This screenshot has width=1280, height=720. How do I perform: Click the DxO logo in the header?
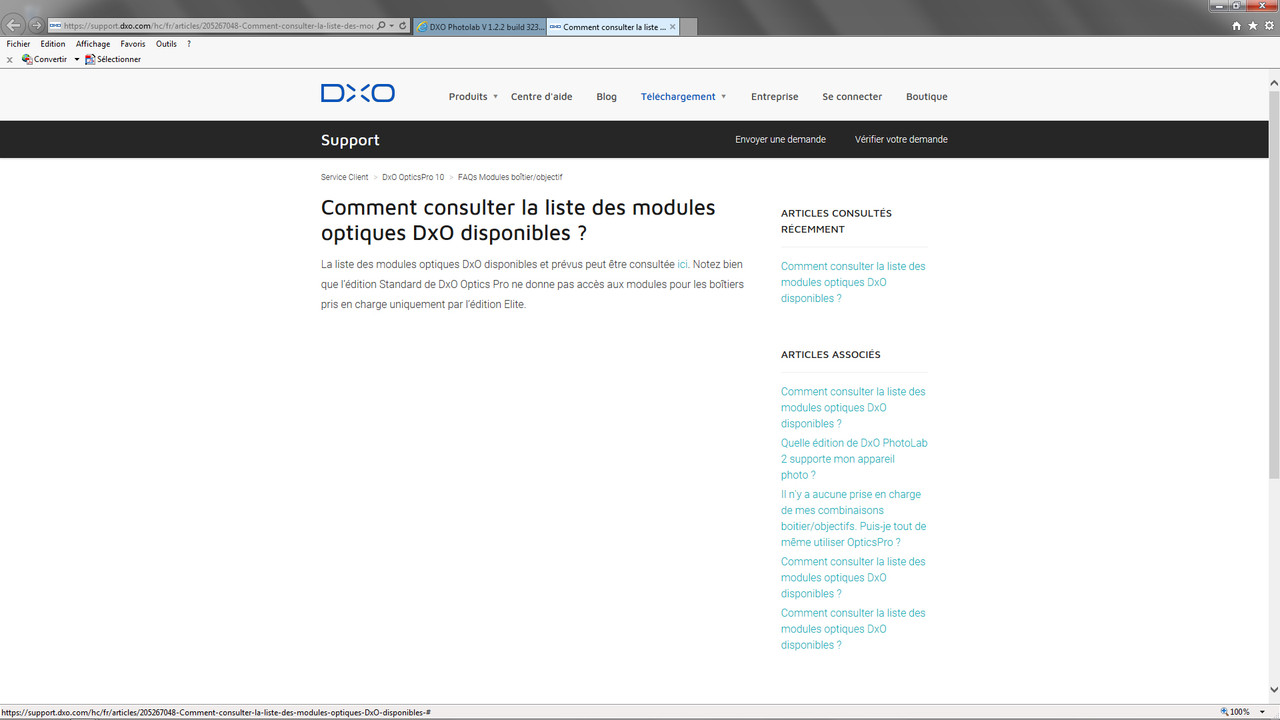pyautogui.click(x=358, y=93)
